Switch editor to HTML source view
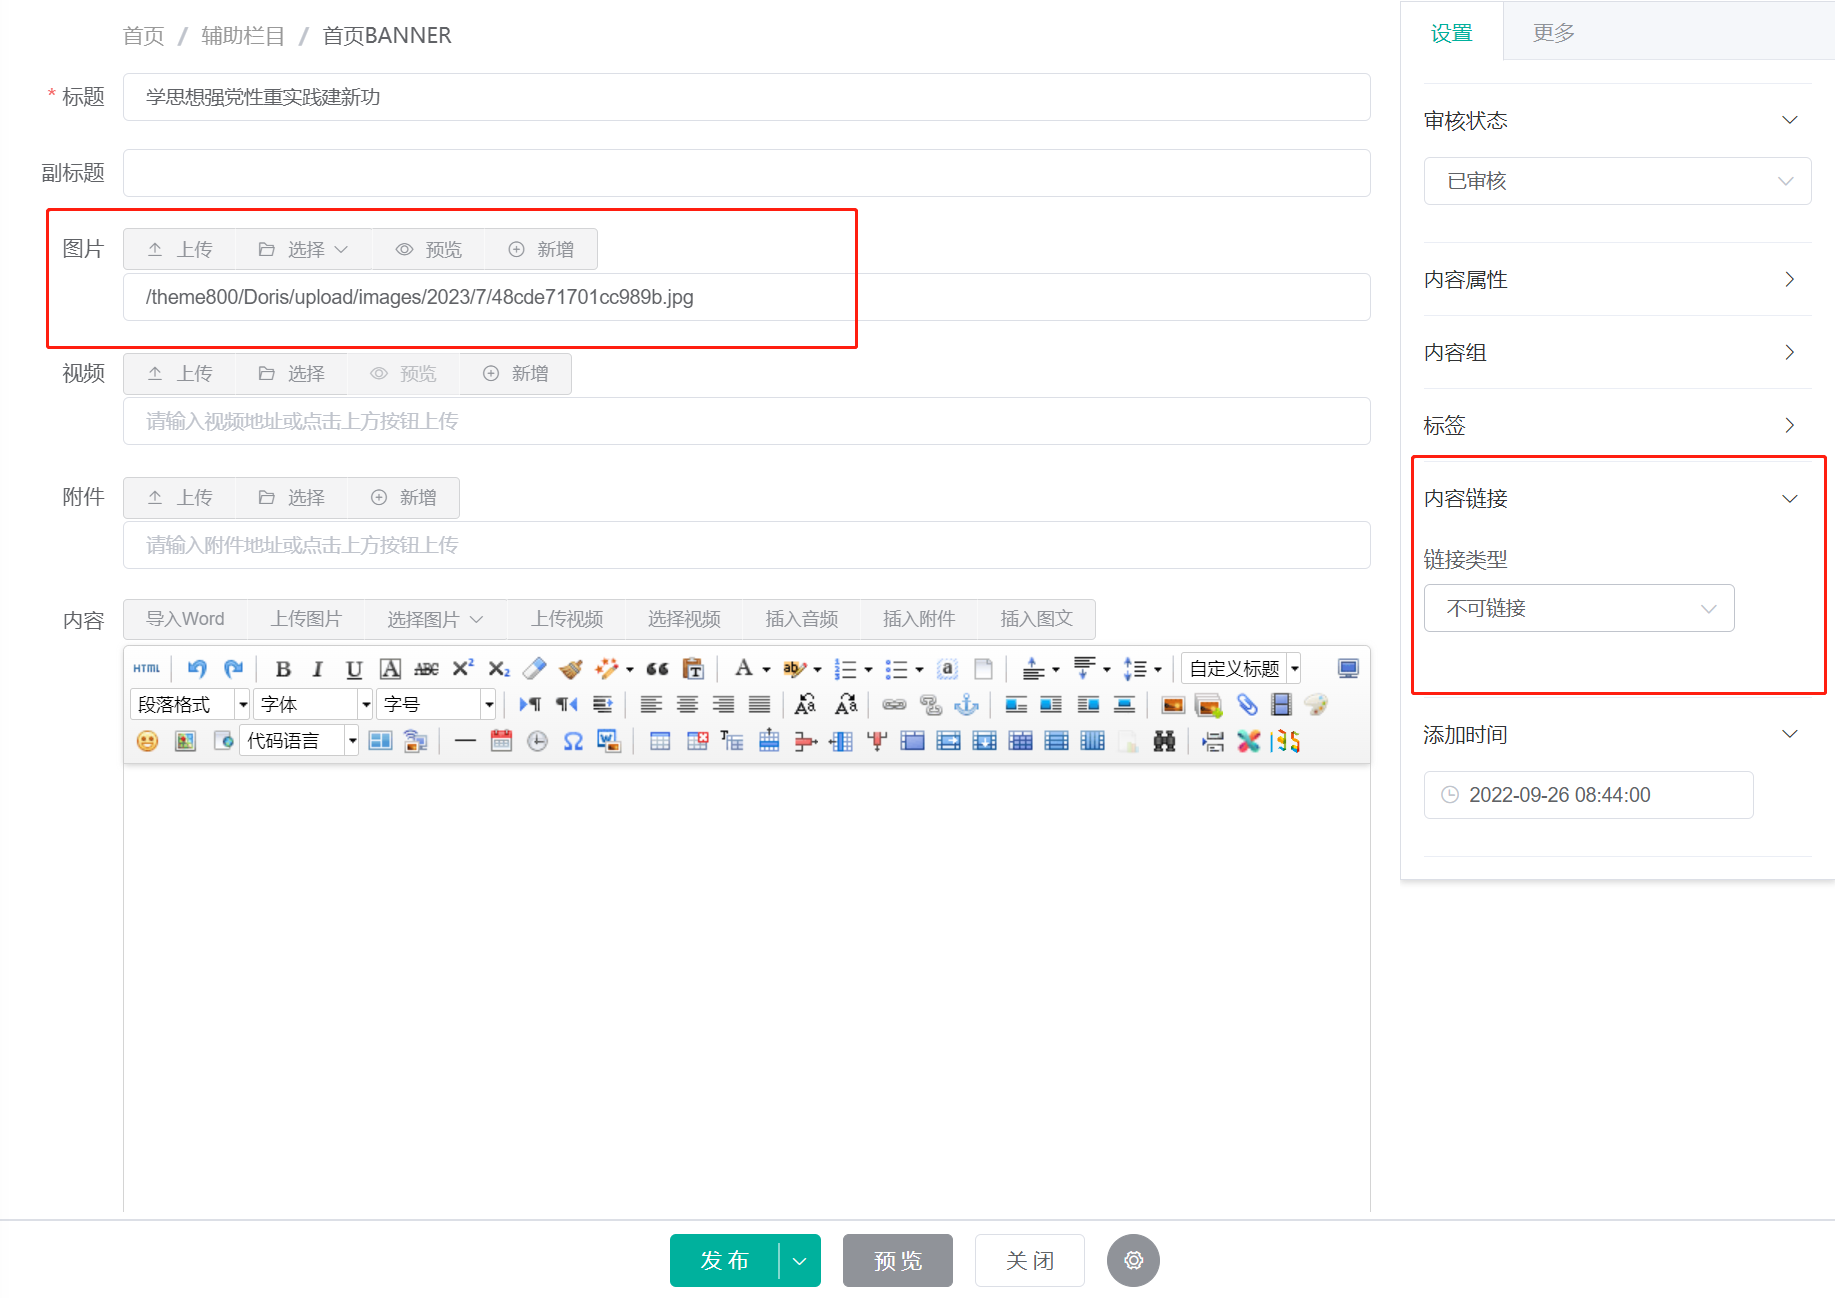This screenshot has height=1298, width=1836. click(147, 668)
